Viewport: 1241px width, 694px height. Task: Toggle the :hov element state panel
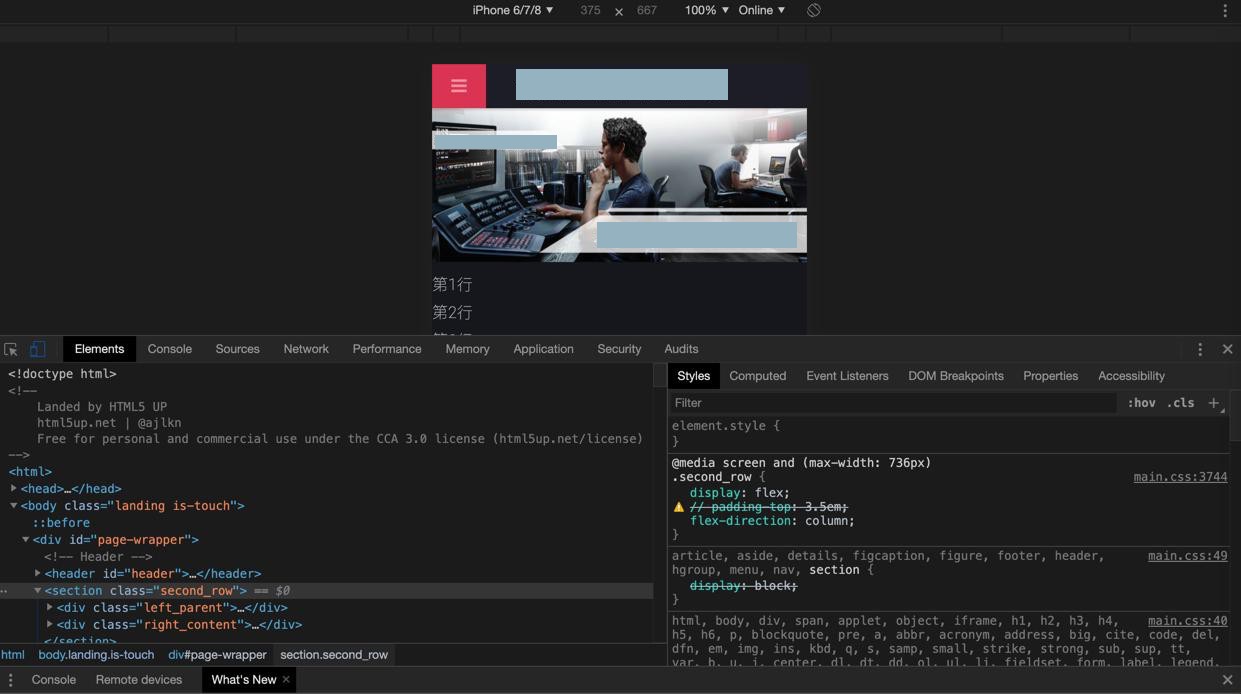[x=1141, y=403]
